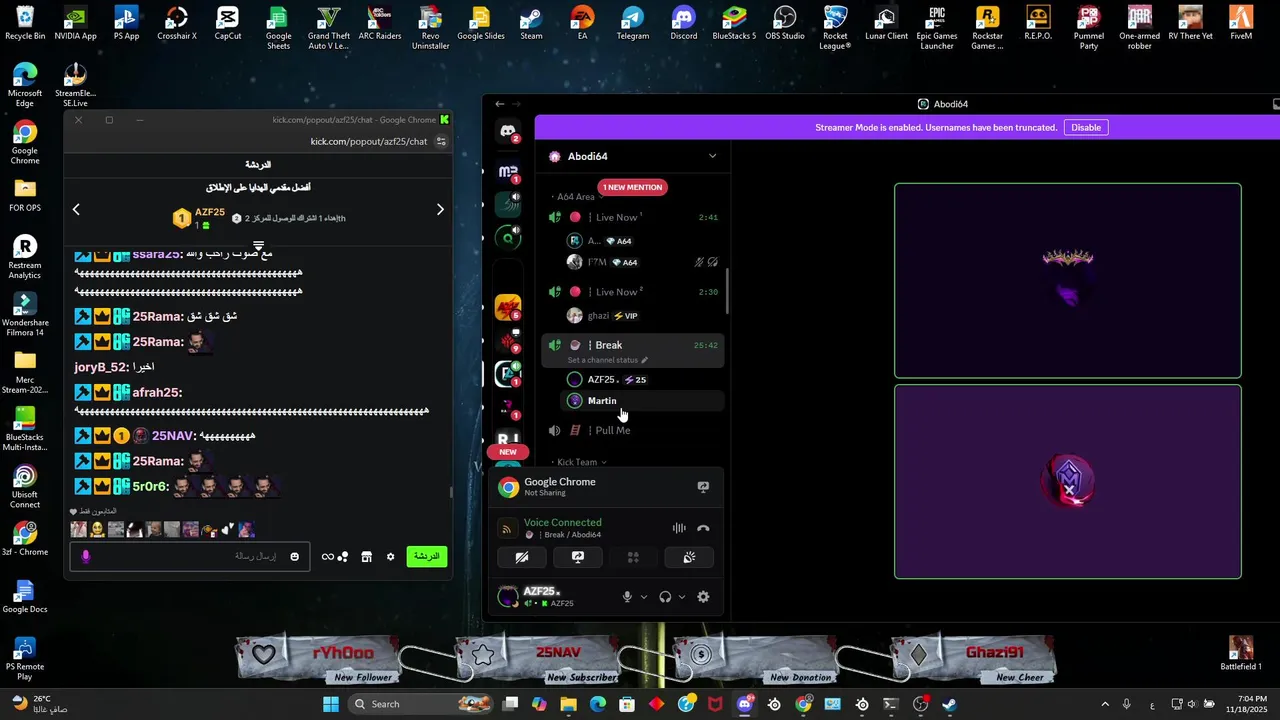Screen dimensions: 1280x720
Task: Select user ghazi VIP in voice list
Action: tap(642, 316)
